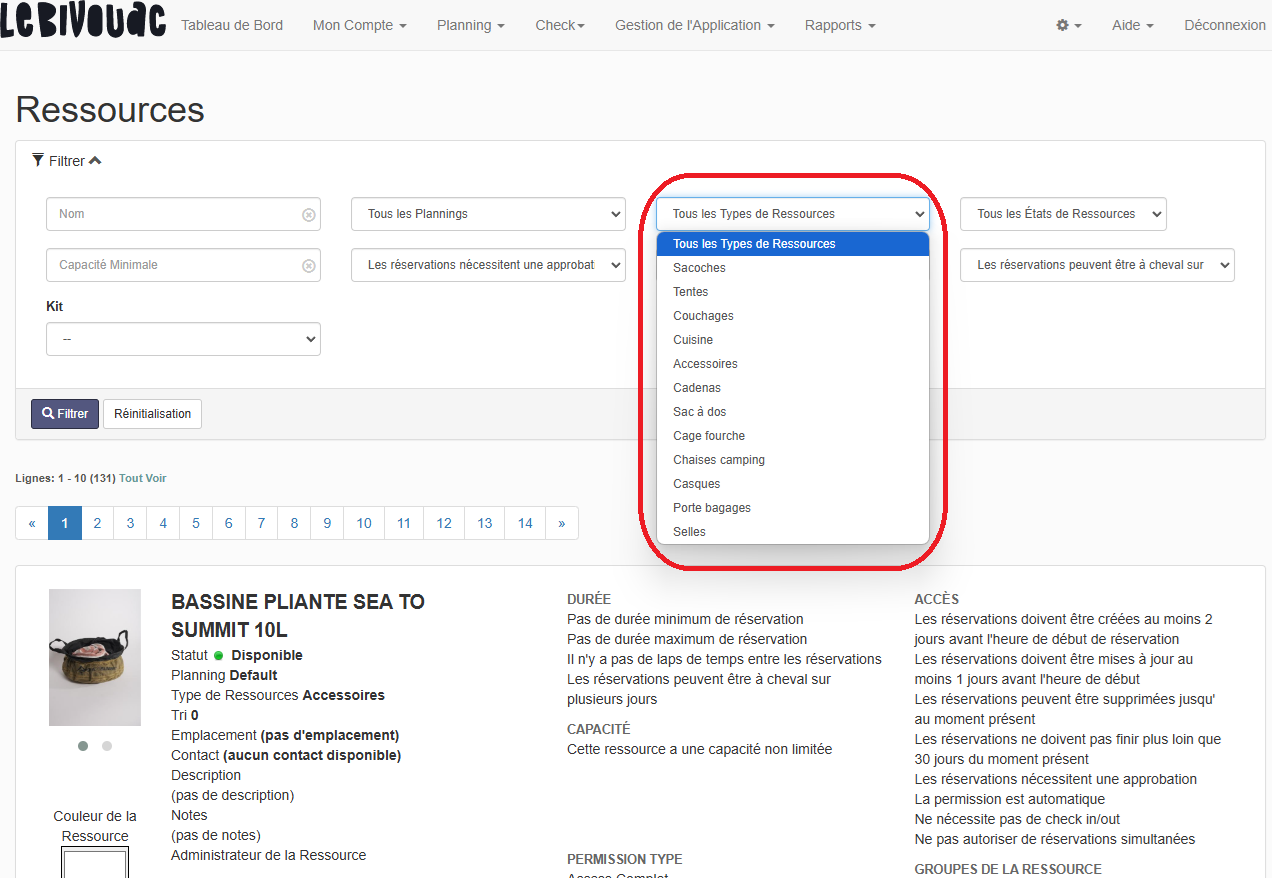
Task: Open the Tous les Plannings dropdown
Action: point(488,214)
